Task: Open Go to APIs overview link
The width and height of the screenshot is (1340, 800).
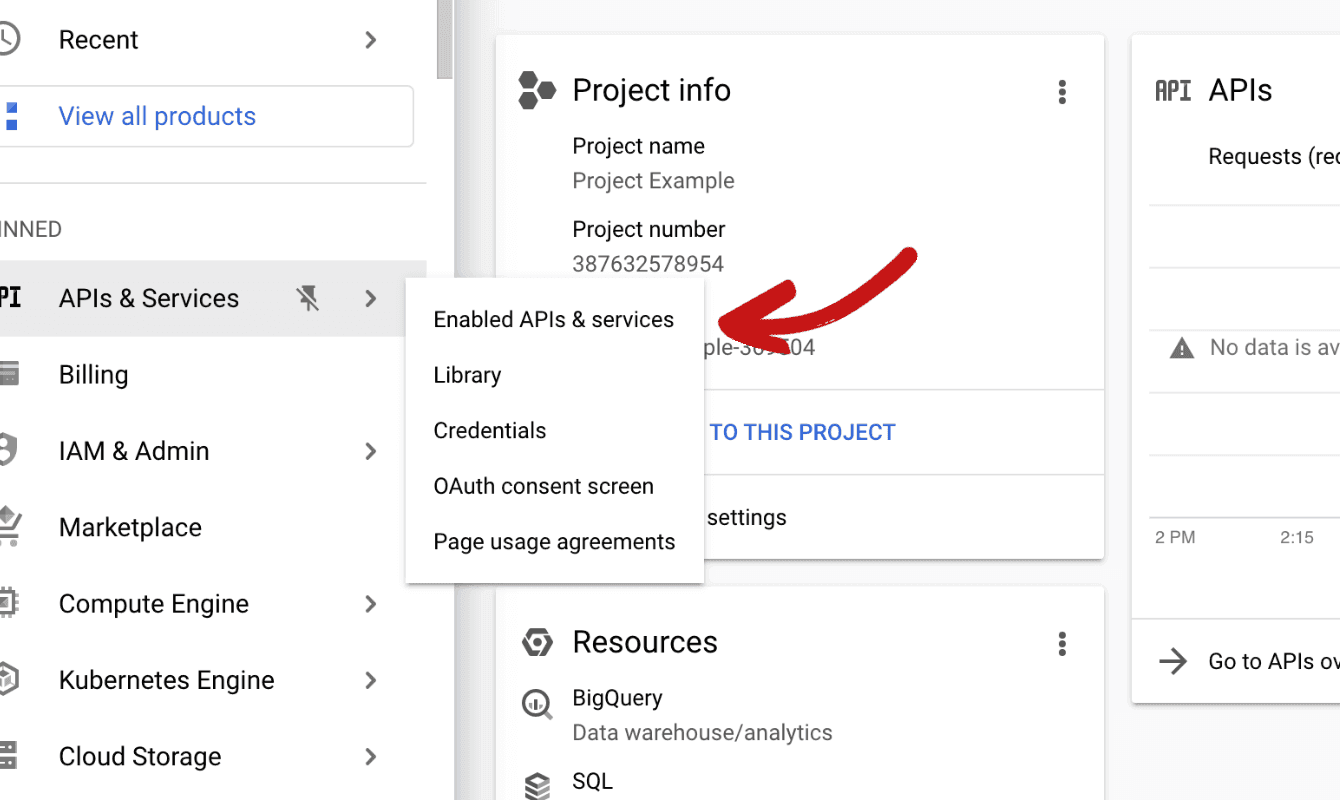Action: (x=1273, y=661)
